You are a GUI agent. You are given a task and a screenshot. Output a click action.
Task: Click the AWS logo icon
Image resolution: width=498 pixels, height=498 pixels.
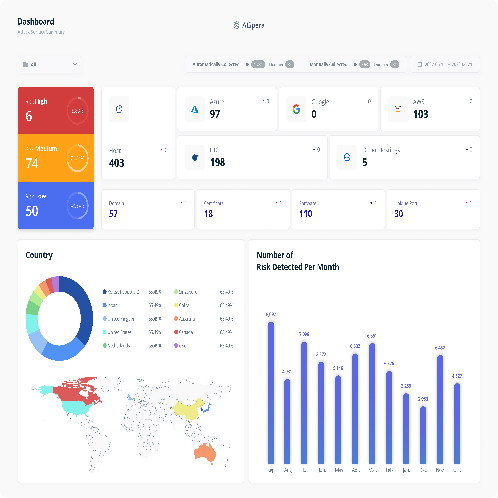(x=398, y=109)
